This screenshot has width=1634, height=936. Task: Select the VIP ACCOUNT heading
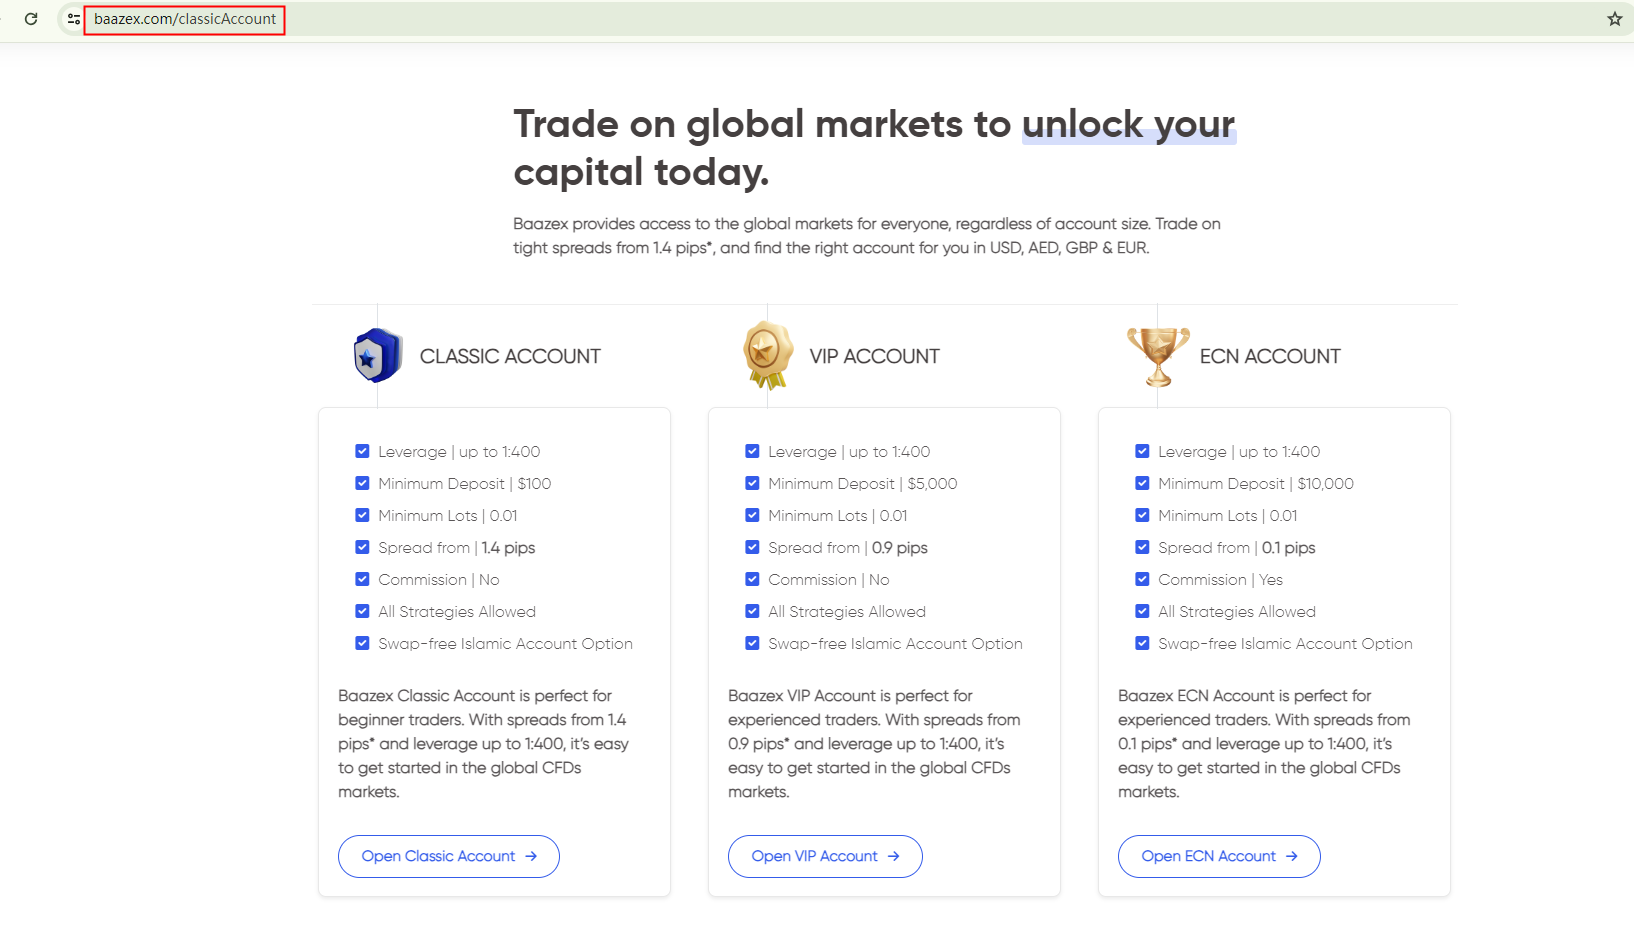tap(874, 357)
